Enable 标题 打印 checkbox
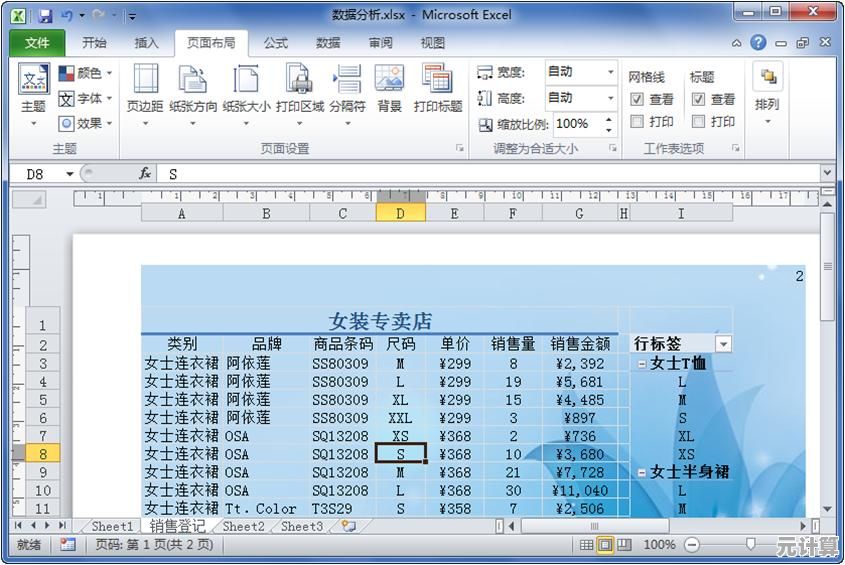 point(698,122)
